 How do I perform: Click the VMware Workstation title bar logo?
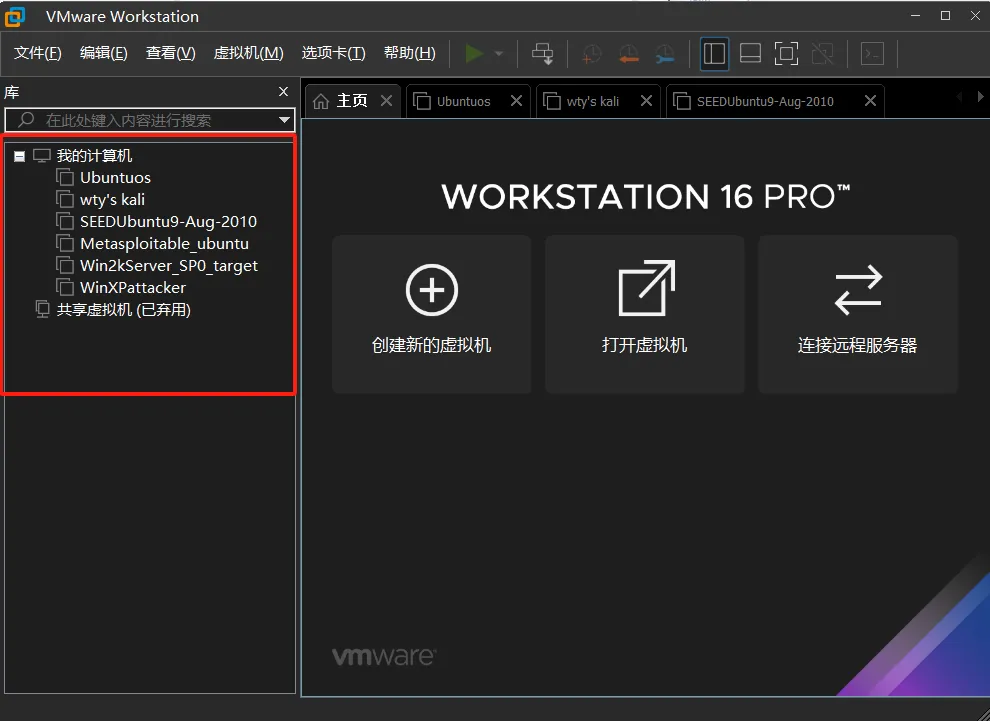(15, 16)
